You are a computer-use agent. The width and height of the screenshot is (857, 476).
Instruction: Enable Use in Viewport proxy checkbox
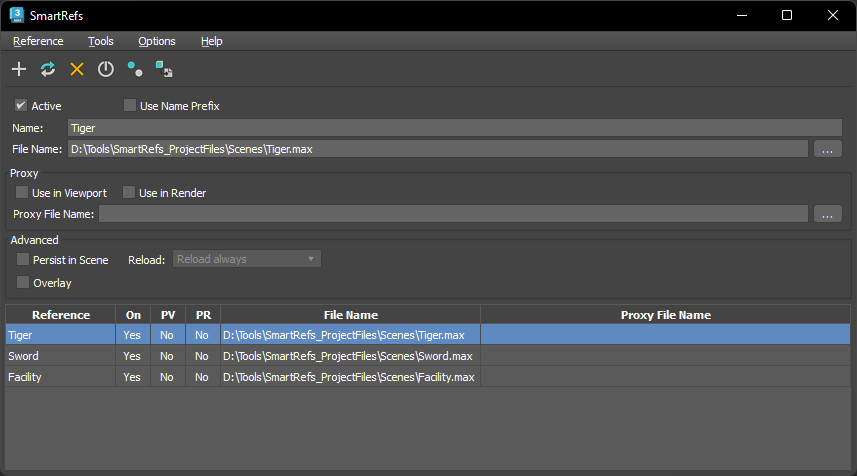(x=22, y=192)
